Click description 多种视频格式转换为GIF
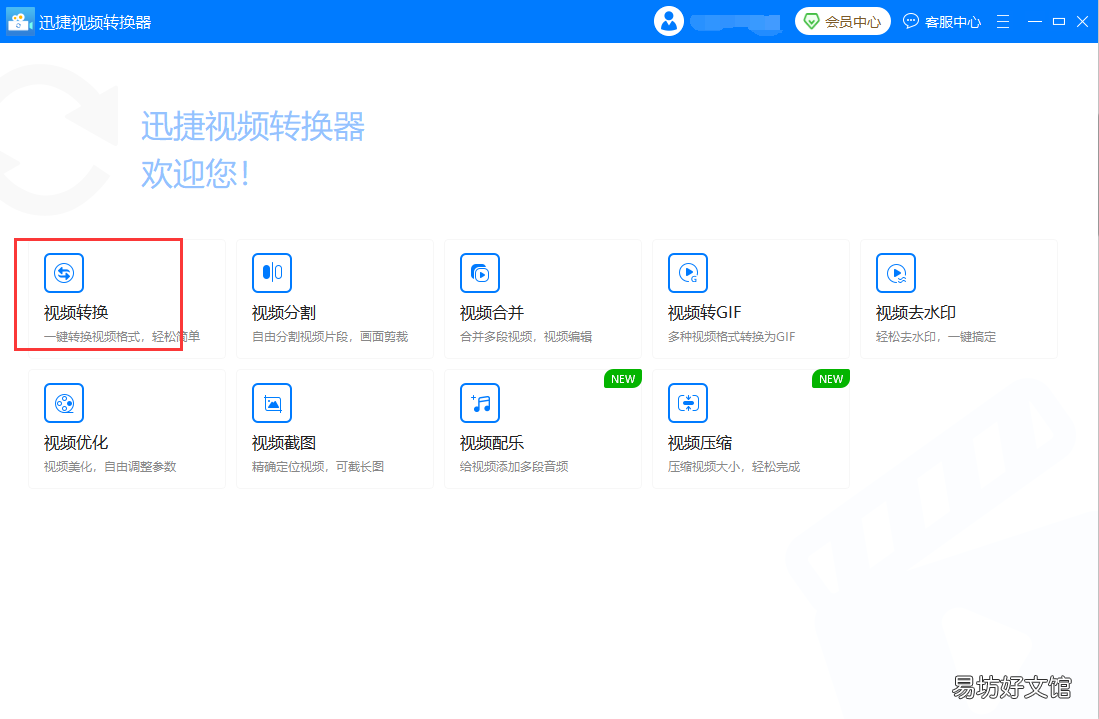This screenshot has width=1099, height=719. (731, 337)
